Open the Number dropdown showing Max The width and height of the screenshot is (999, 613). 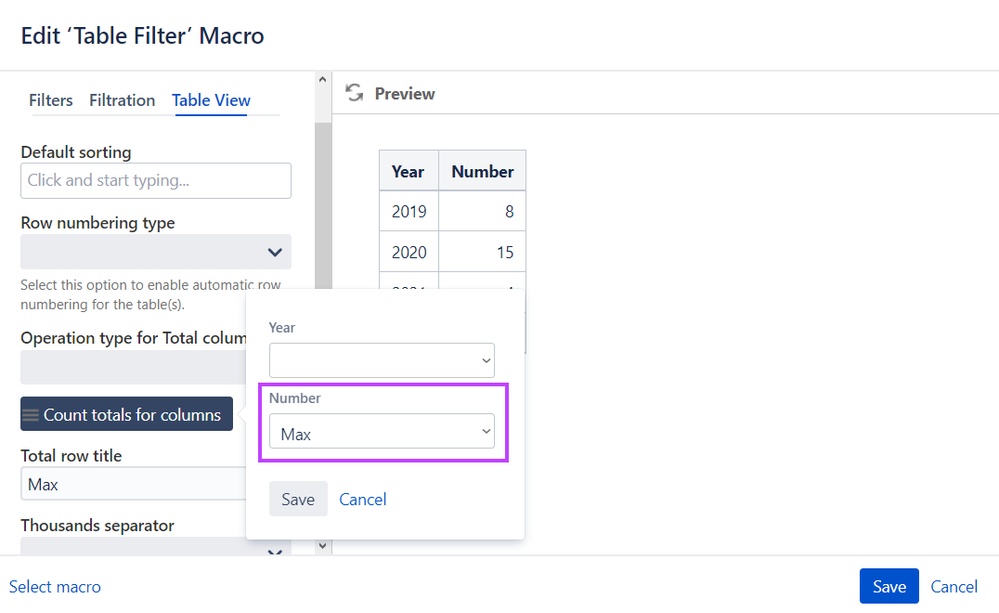pyautogui.click(x=382, y=431)
